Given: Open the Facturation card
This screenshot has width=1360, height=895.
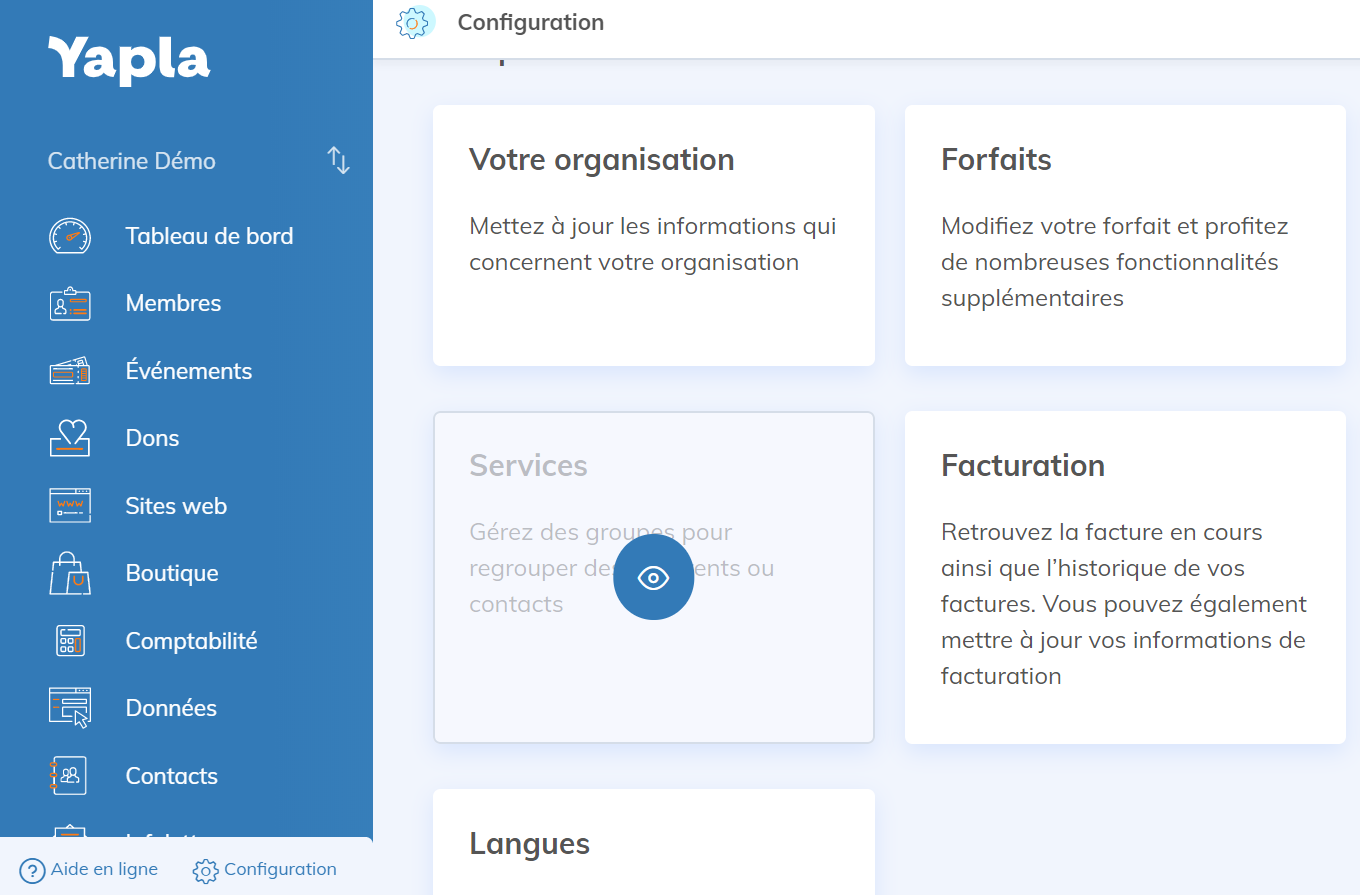Looking at the screenshot, I should coord(1125,577).
